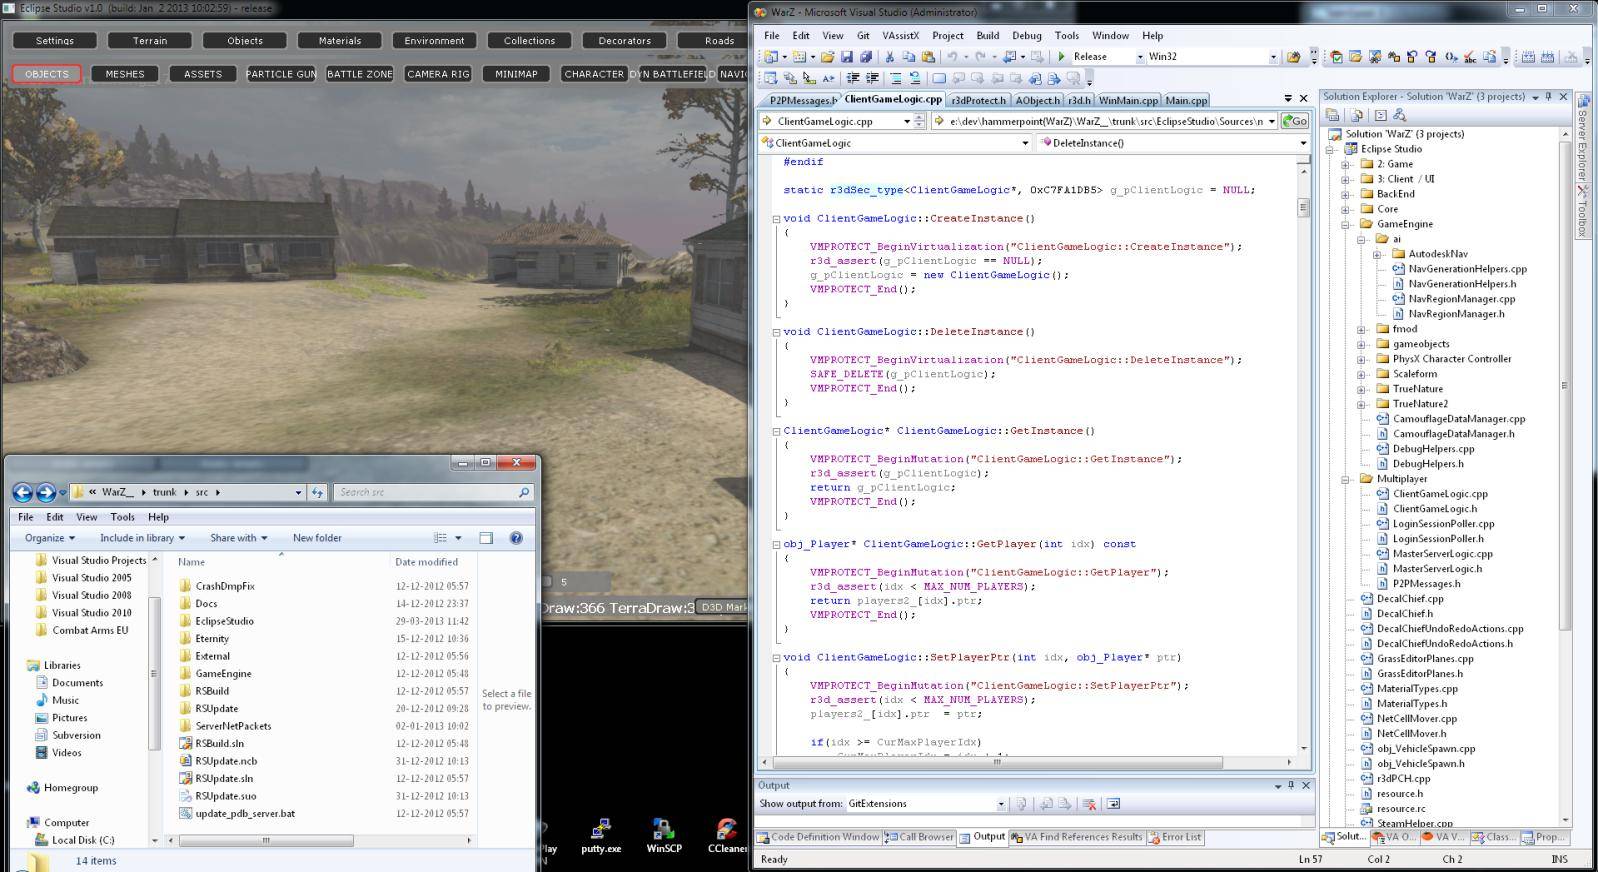Open ClientGameLogic class scope dropdown
1598x872 pixels.
(x=1024, y=143)
